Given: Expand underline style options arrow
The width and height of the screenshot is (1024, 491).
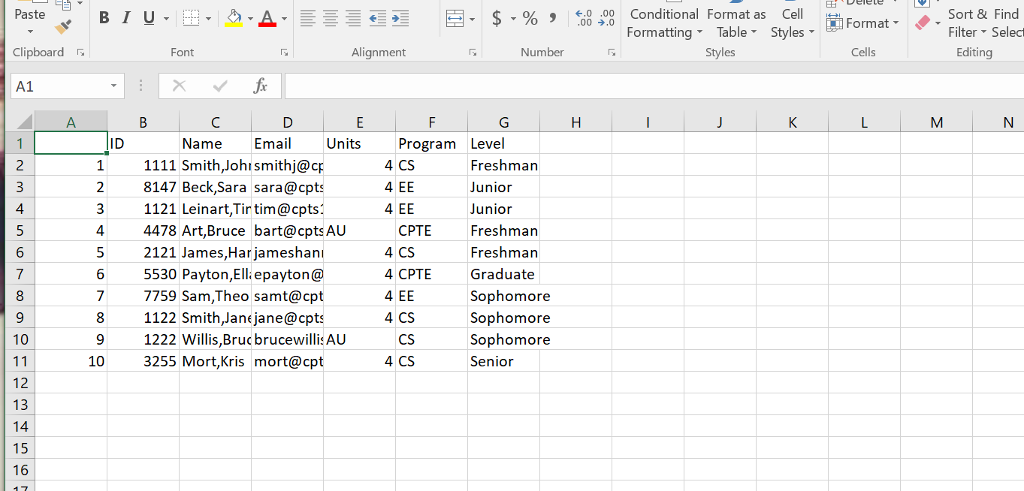Looking at the screenshot, I should click(167, 19).
